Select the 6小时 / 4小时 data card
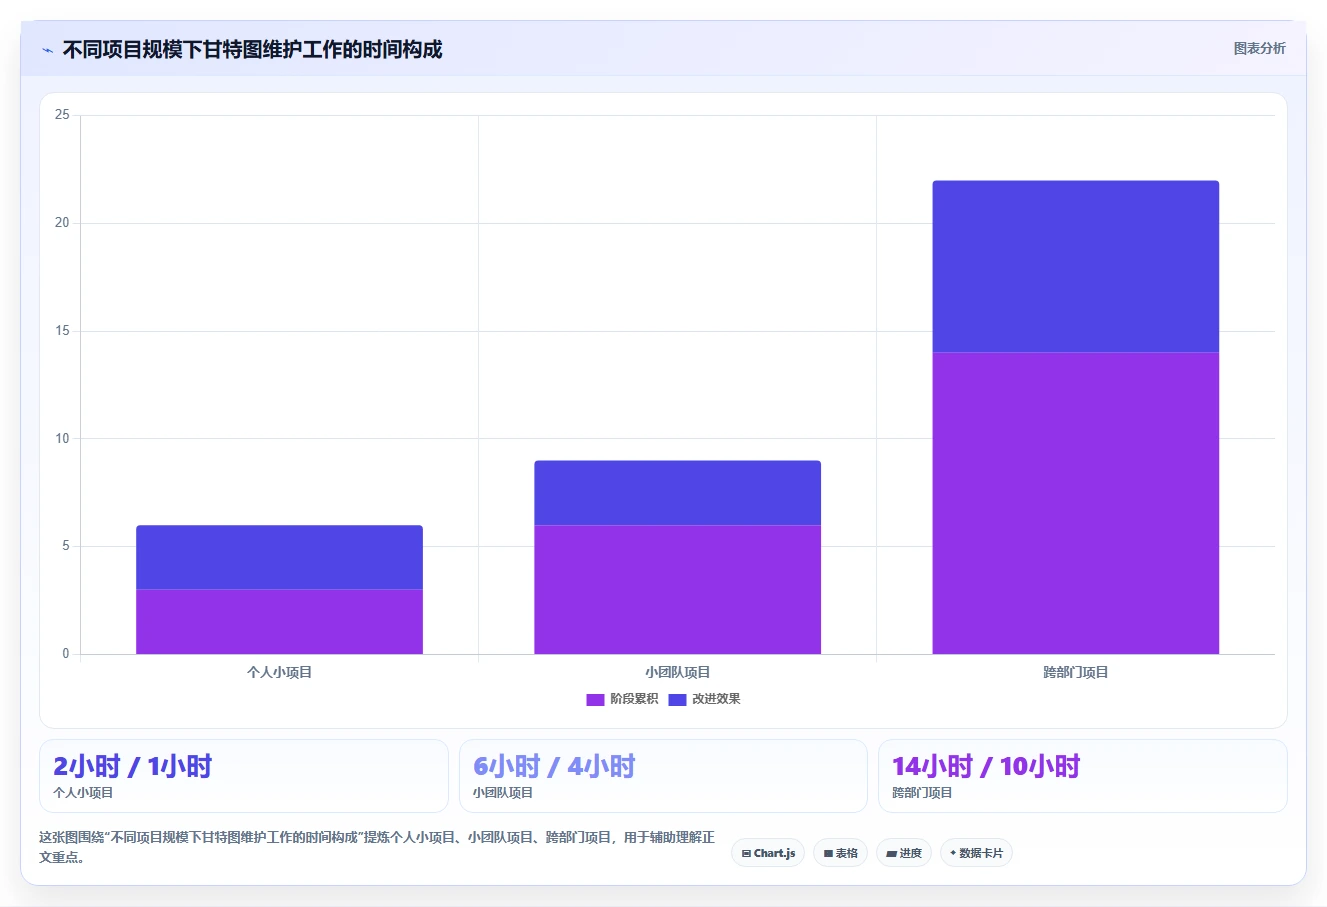This screenshot has height=907, width=1327. [663, 776]
